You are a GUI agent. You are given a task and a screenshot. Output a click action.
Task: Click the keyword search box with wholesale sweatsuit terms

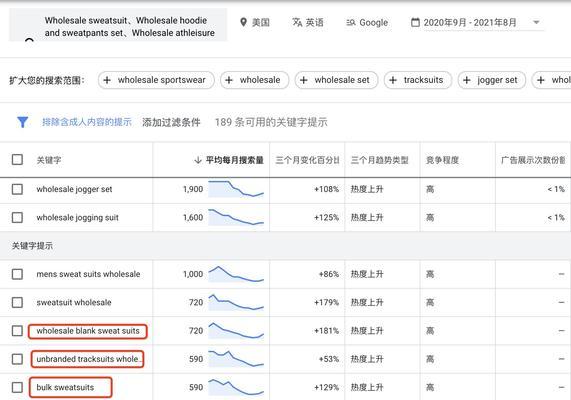[x=118, y=25]
